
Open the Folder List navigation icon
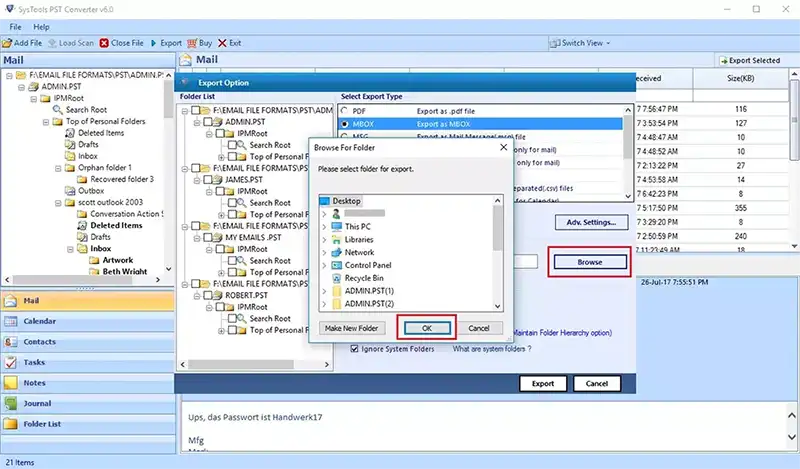point(10,424)
